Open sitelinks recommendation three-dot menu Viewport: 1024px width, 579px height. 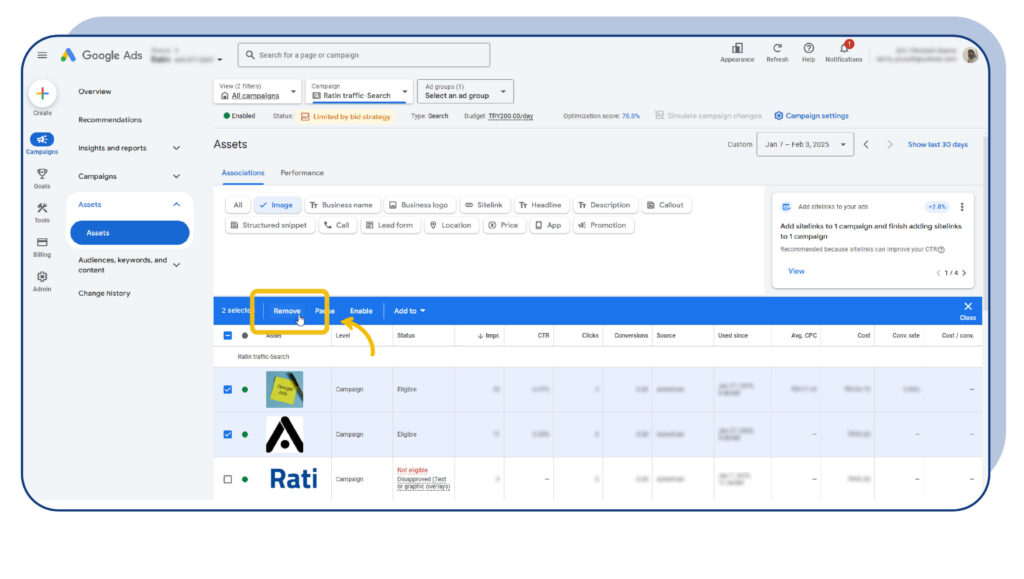pyautogui.click(x=962, y=207)
